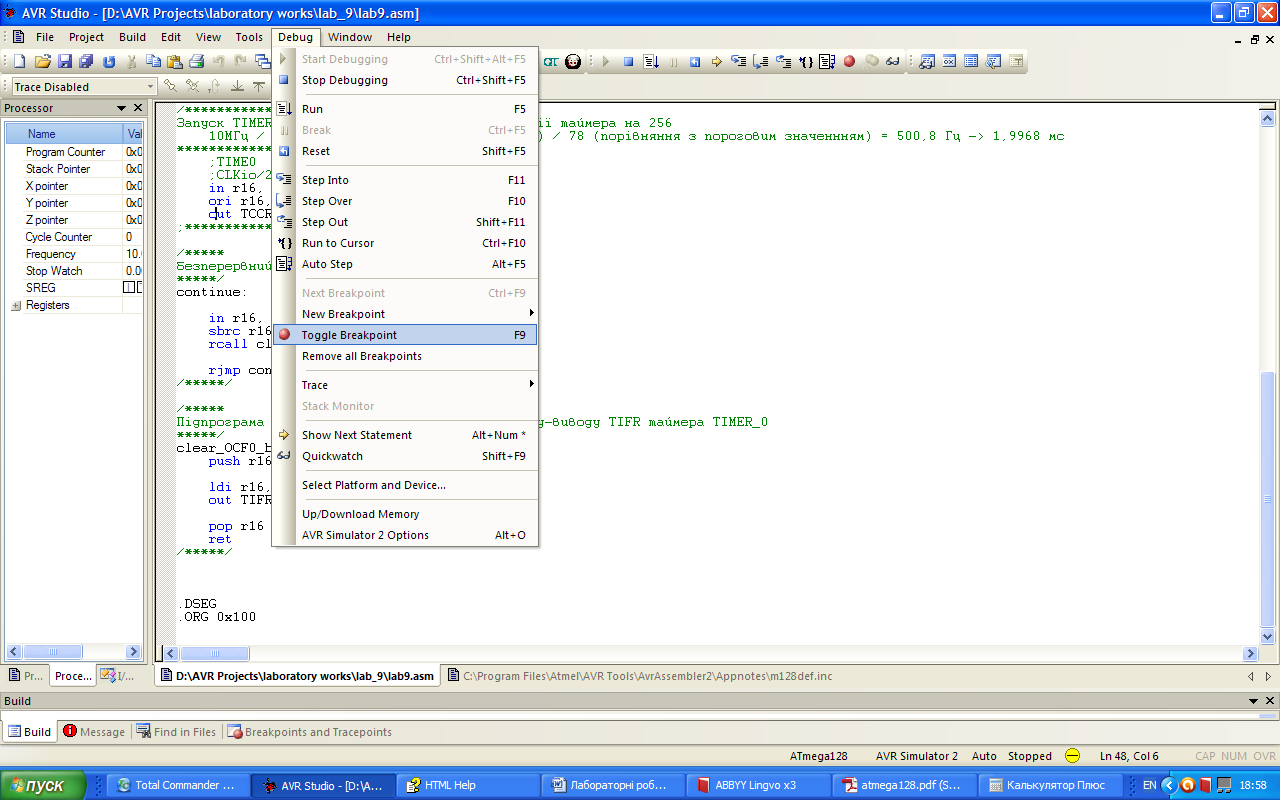Open the Project menu

[86, 37]
